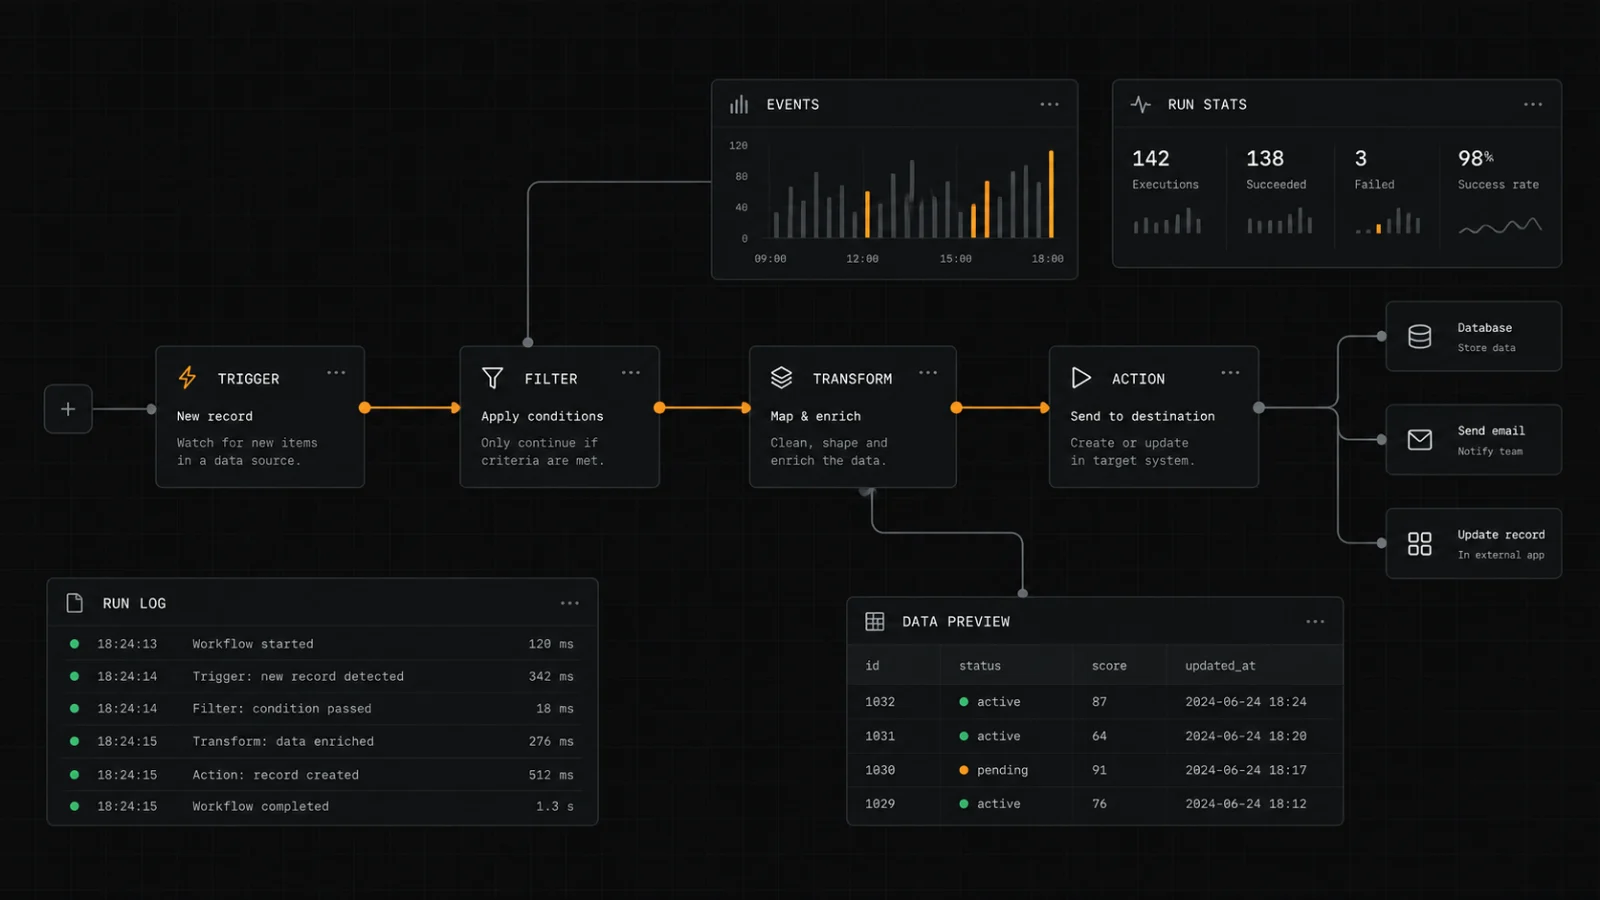
Task: Click the Run Stats pulse icon
Action: (x=1141, y=104)
